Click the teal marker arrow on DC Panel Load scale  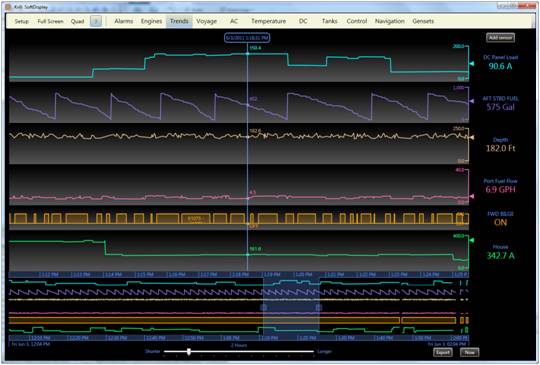click(x=472, y=63)
